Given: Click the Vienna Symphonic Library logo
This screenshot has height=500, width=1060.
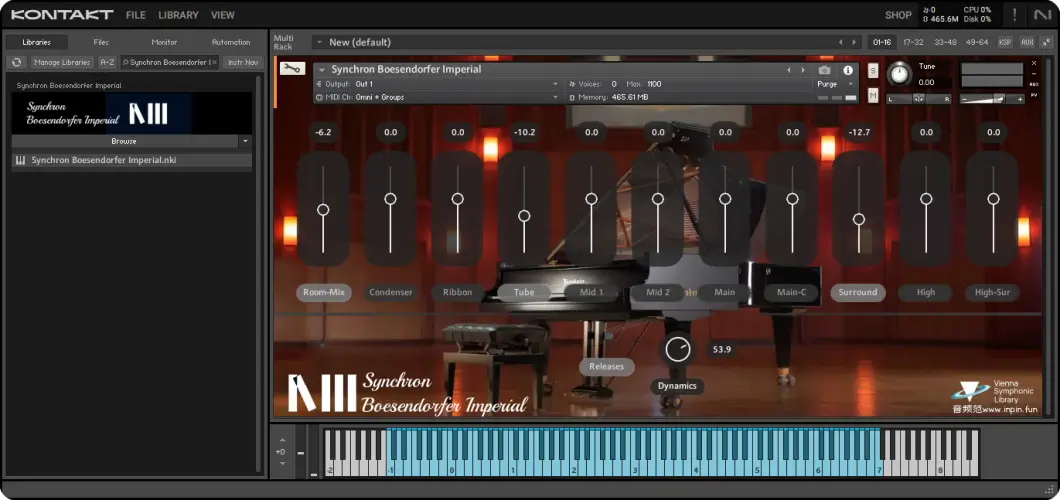Looking at the screenshot, I should point(990,391).
